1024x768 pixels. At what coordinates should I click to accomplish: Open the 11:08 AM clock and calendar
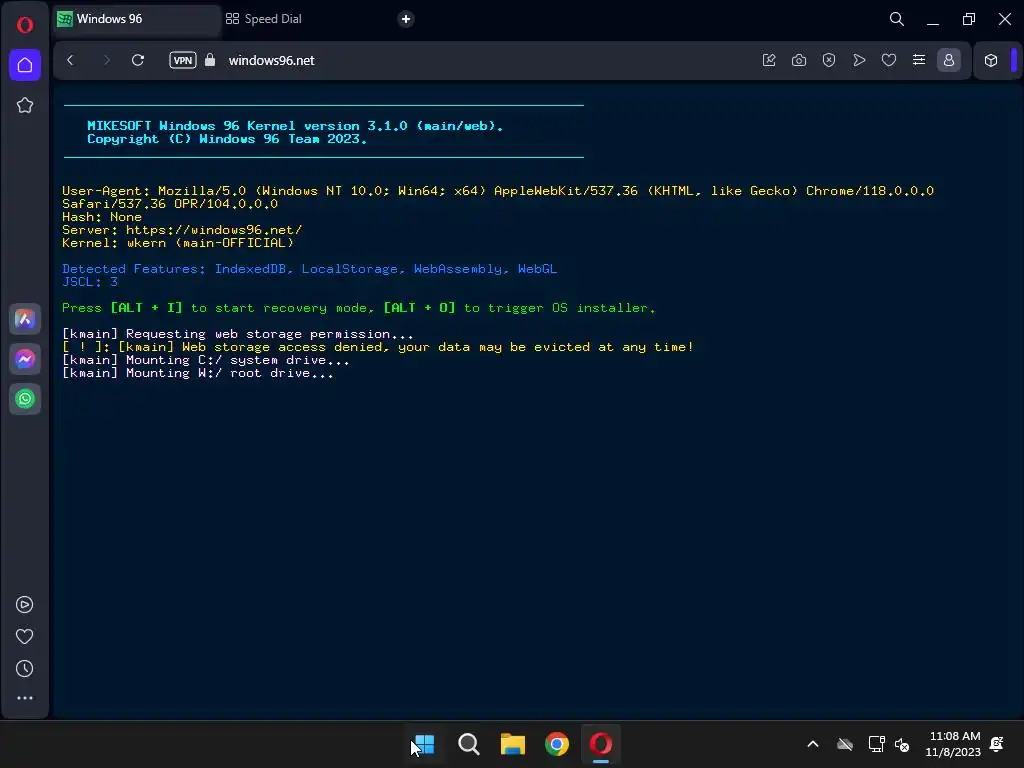953,744
